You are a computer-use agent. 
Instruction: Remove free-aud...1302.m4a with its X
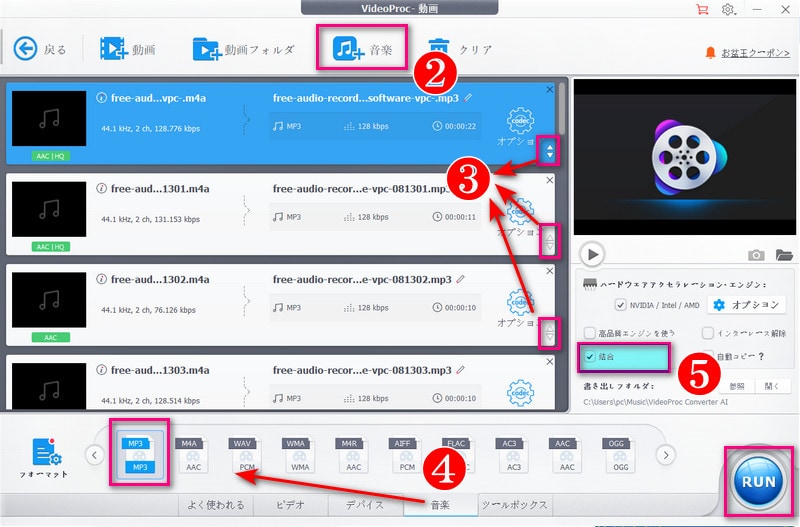pos(549,271)
